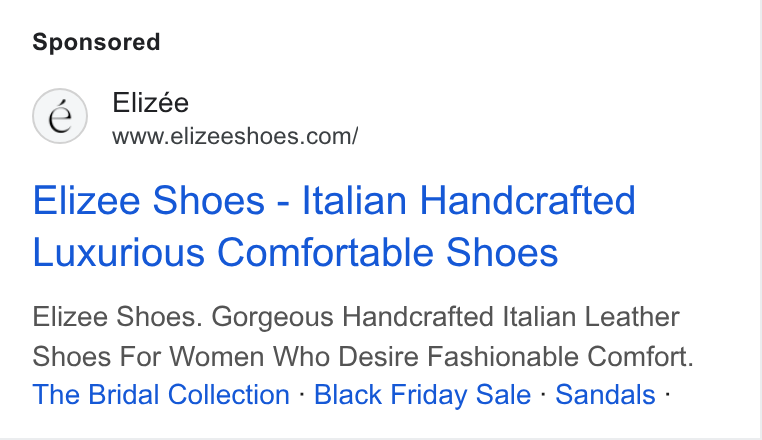The height and width of the screenshot is (440, 762).
Task: Open the Black Friday Sale sitelink
Action: pyautogui.click(x=422, y=394)
